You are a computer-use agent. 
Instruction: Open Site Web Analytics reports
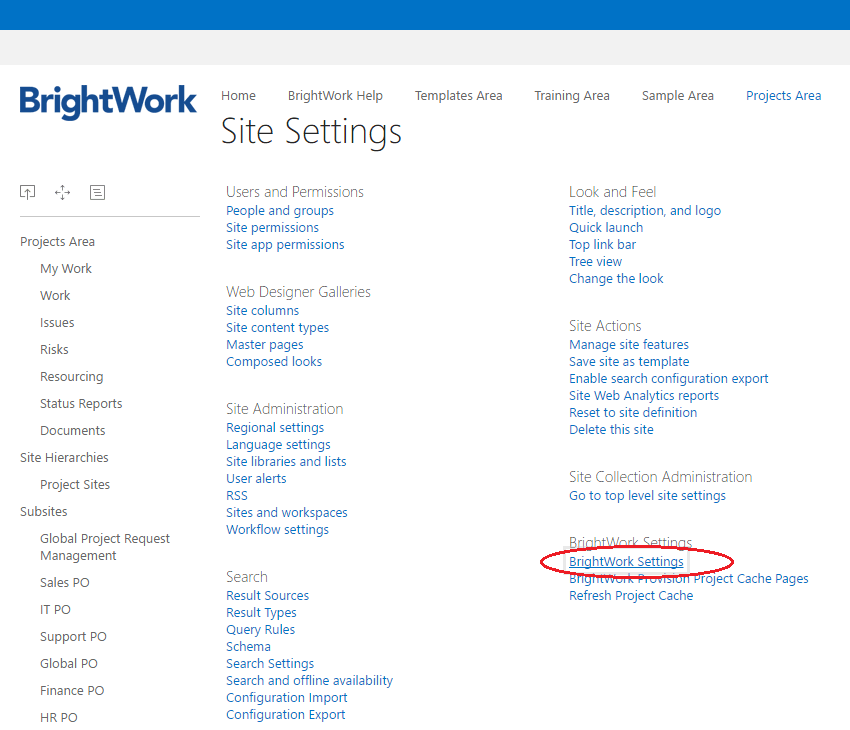pyautogui.click(x=644, y=396)
